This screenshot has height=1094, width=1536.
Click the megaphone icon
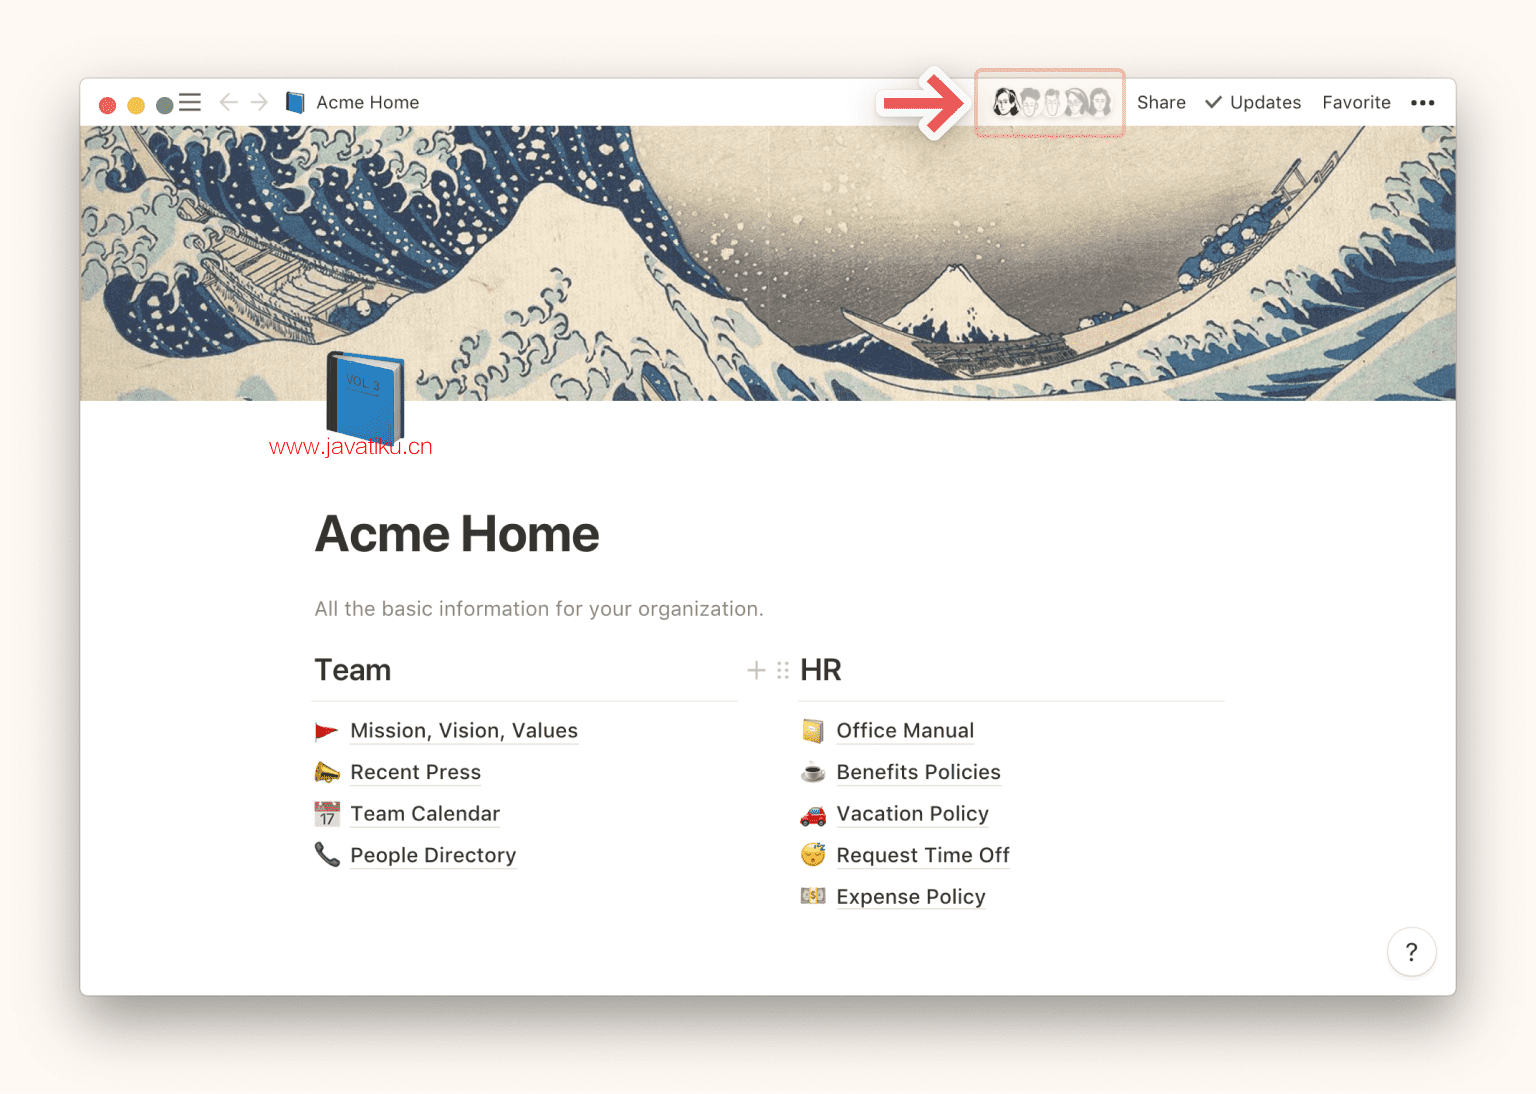click(327, 772)
